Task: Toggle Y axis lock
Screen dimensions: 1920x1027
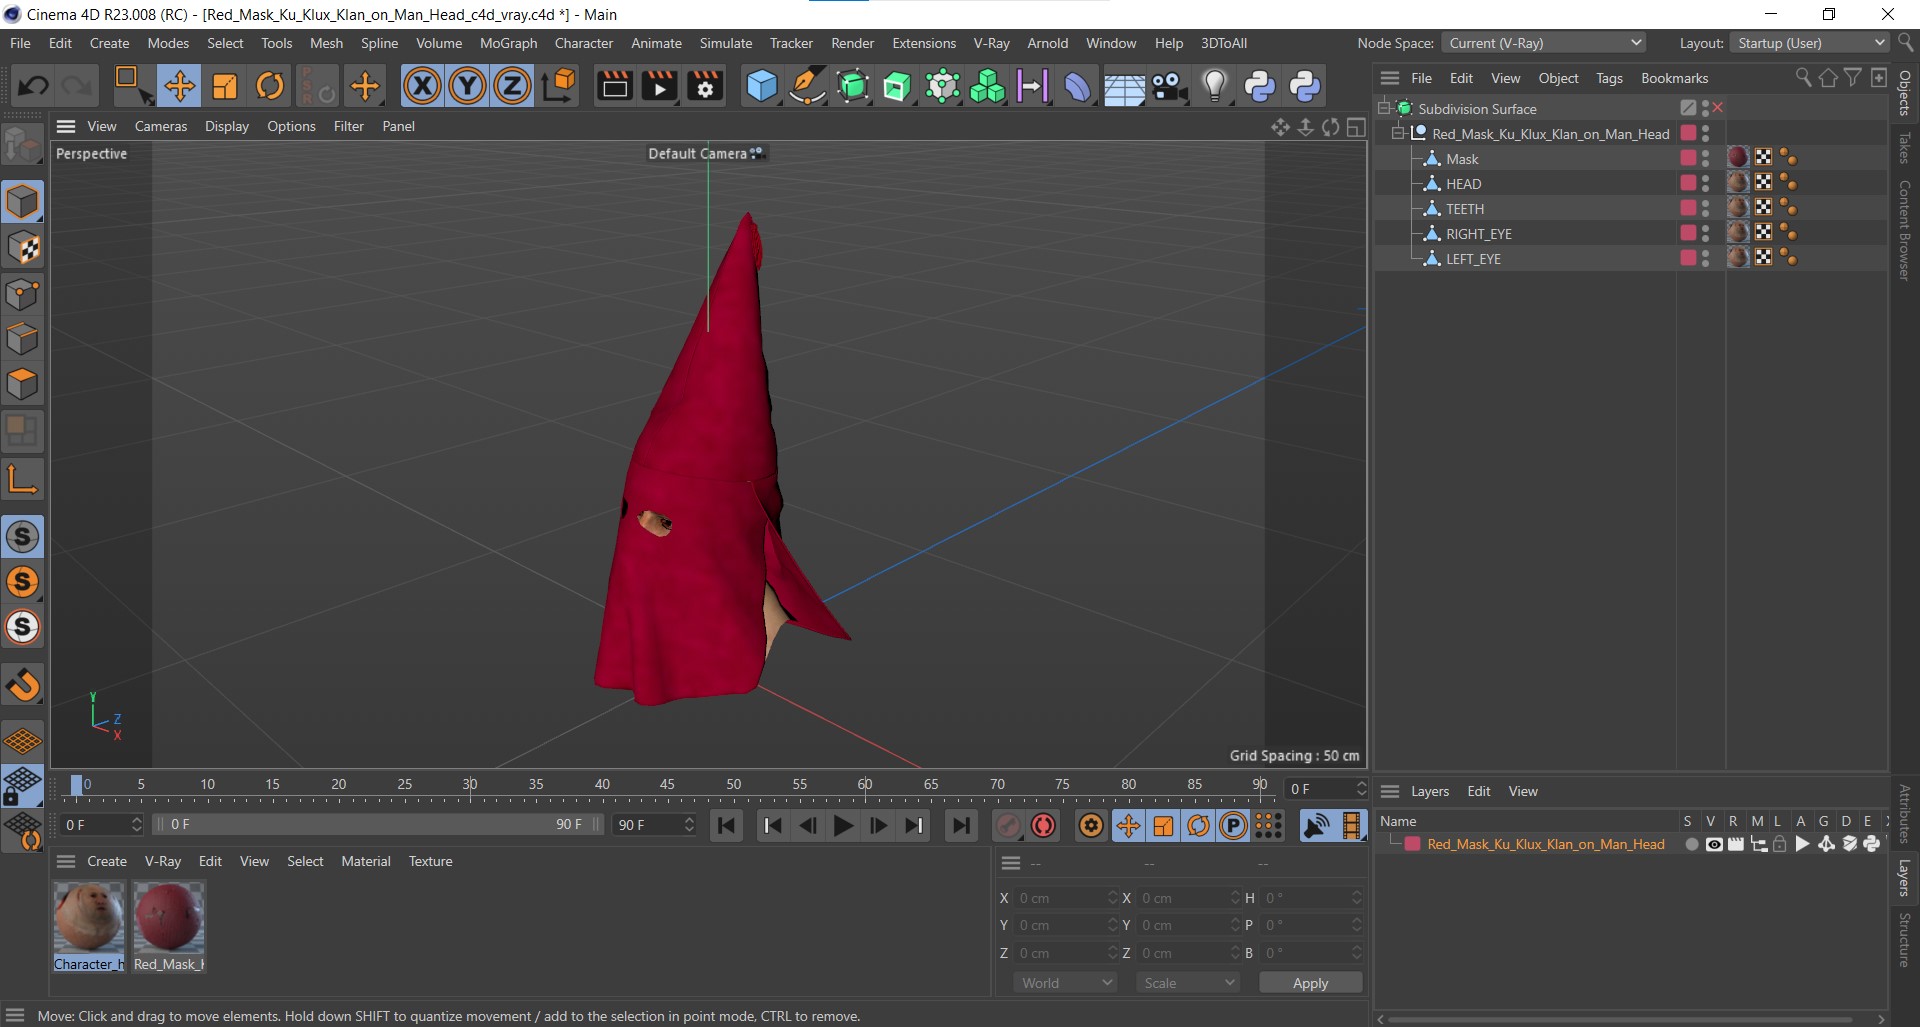Action: click(x=467, y=86)
